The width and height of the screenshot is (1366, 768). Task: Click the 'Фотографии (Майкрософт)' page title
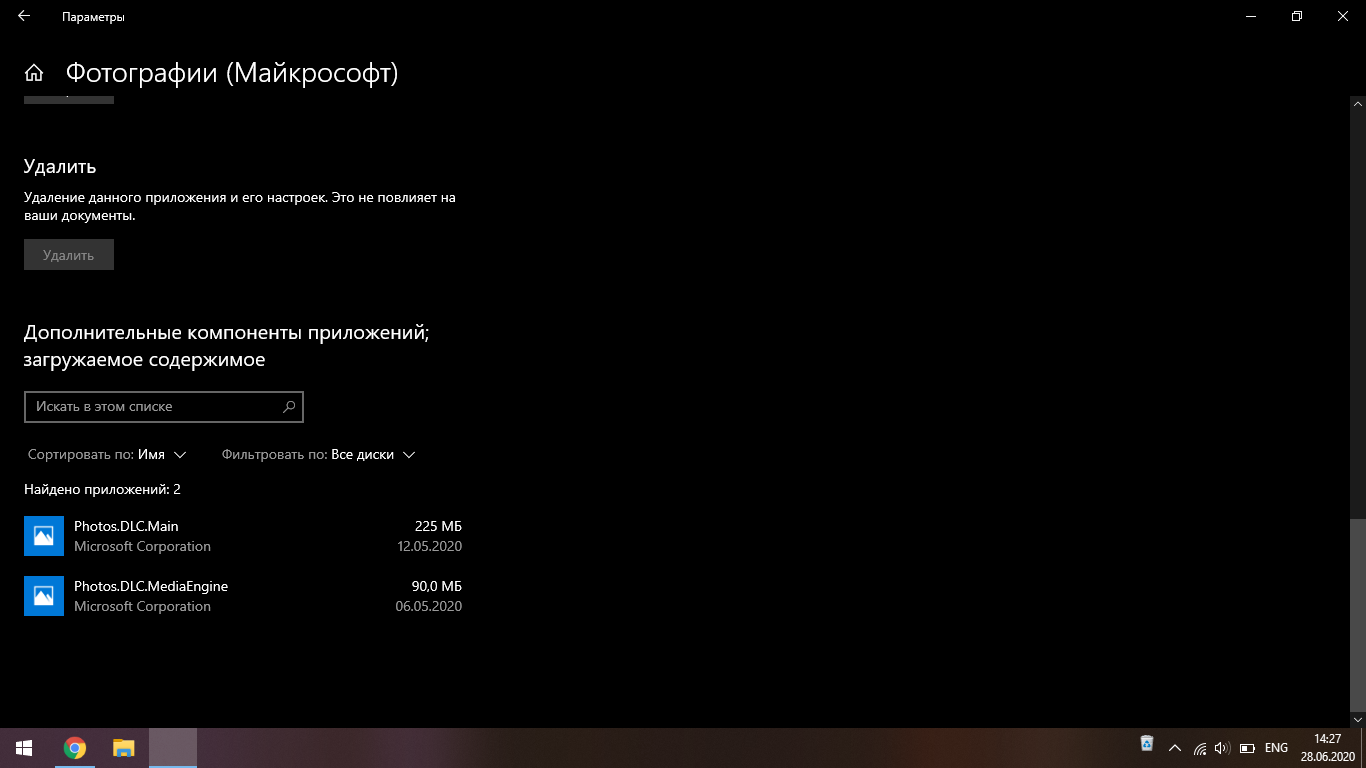[232, 73]
